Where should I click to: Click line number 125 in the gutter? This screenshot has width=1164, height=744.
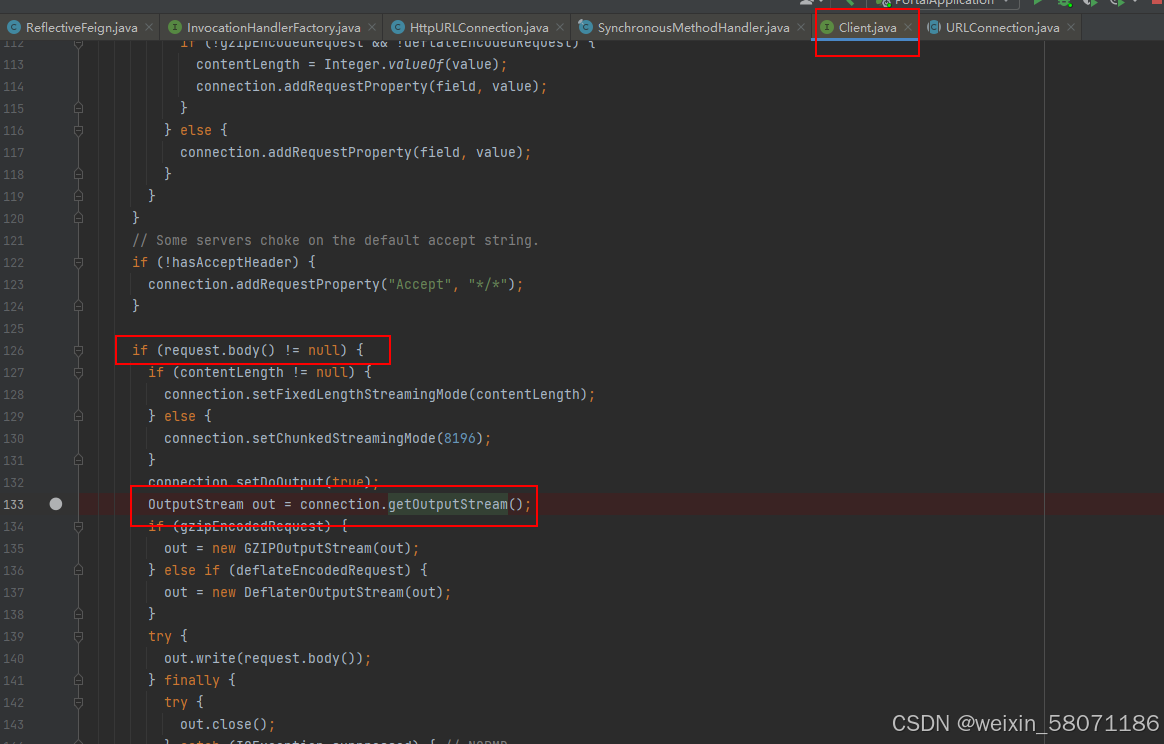point(13,328)
